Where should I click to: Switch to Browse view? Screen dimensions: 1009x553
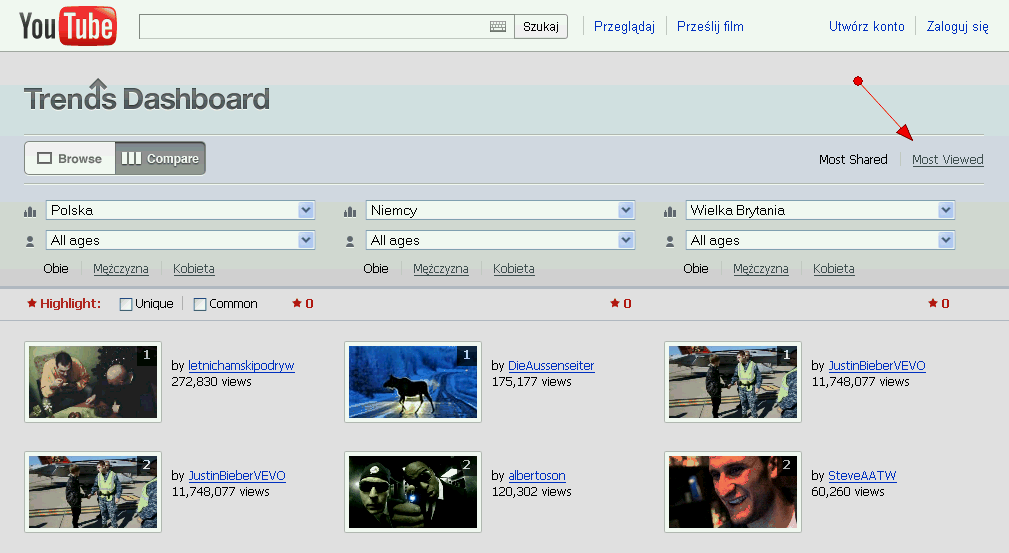click(70, 158)
